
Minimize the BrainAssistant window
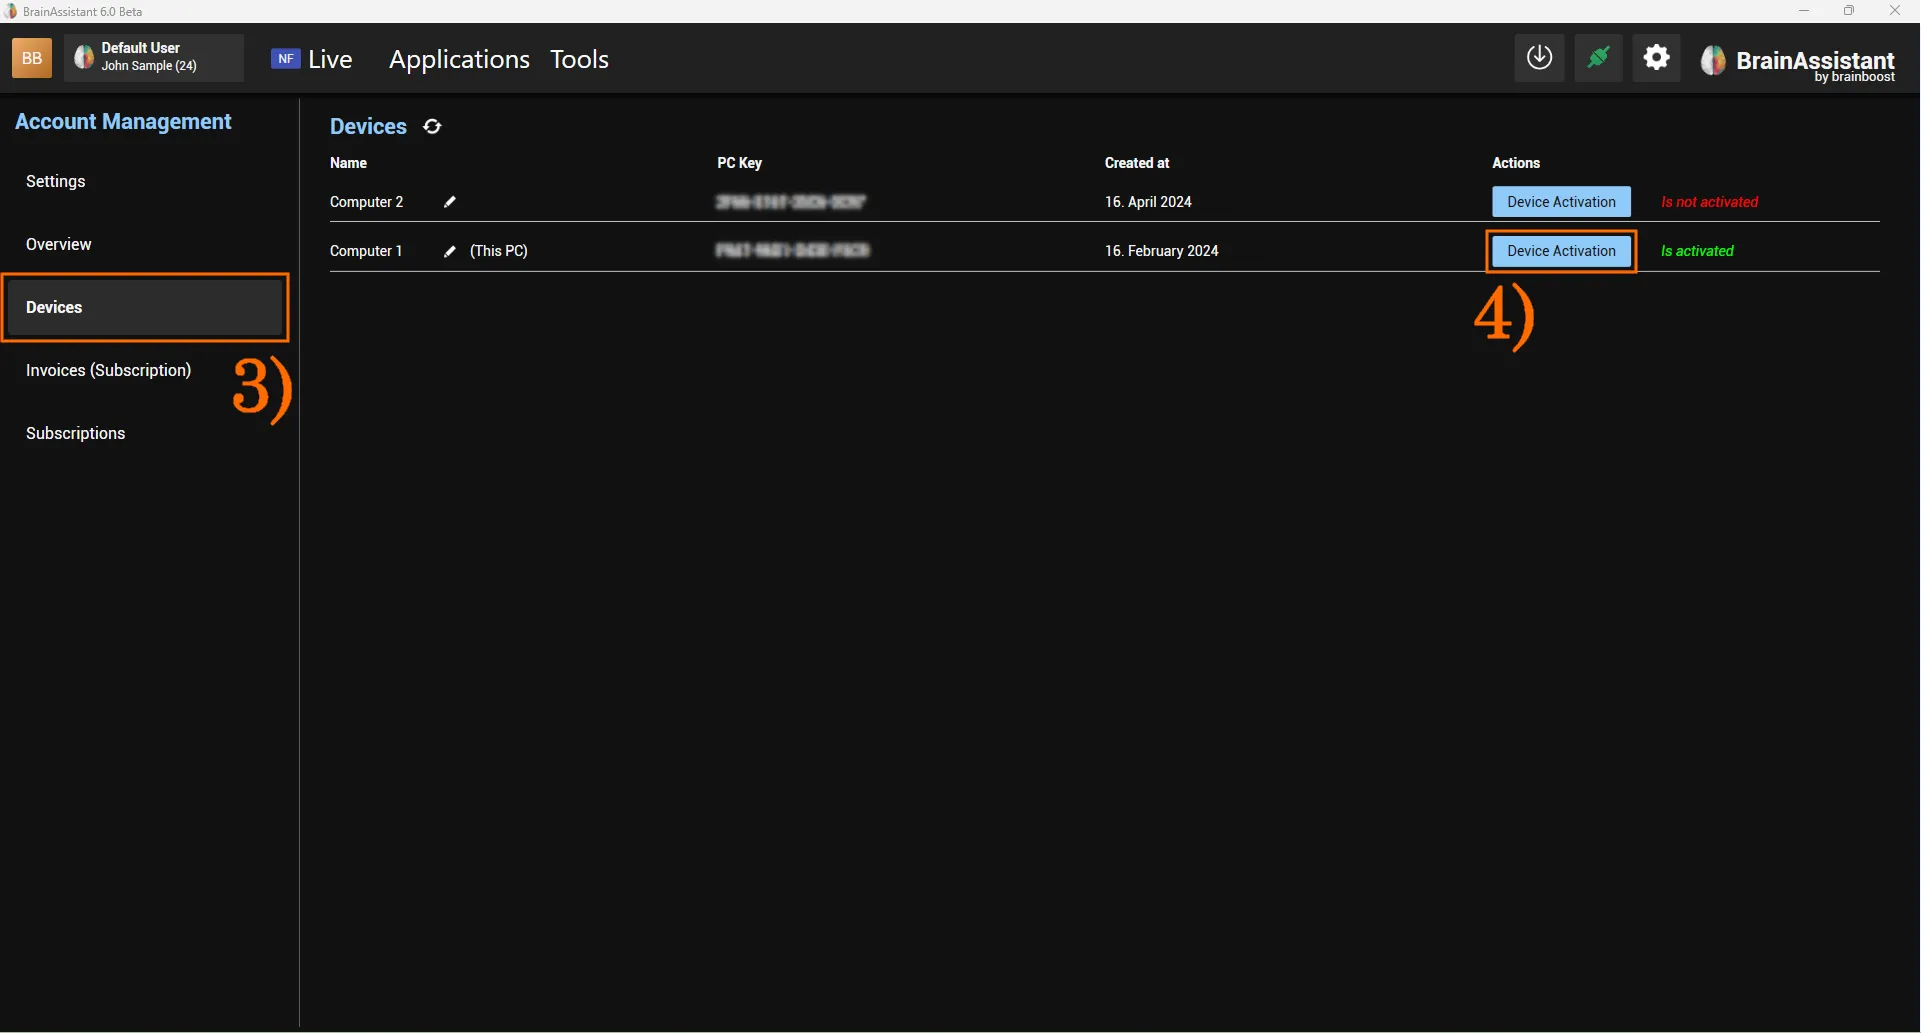(x=1804, y=11)
